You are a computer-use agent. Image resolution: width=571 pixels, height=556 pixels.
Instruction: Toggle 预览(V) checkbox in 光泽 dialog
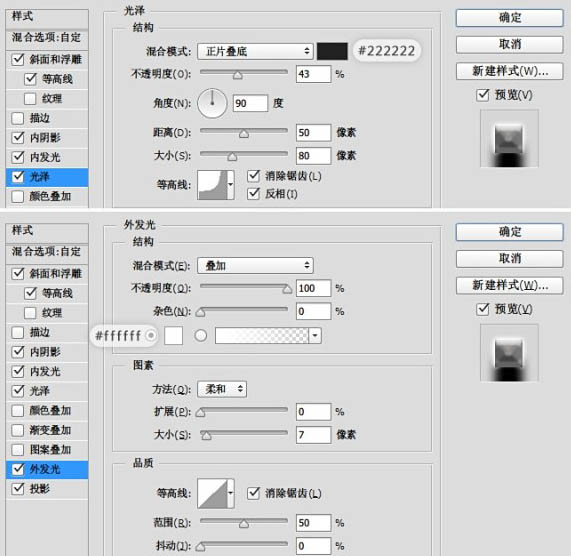pyautogui.click(x=483, y=95)
